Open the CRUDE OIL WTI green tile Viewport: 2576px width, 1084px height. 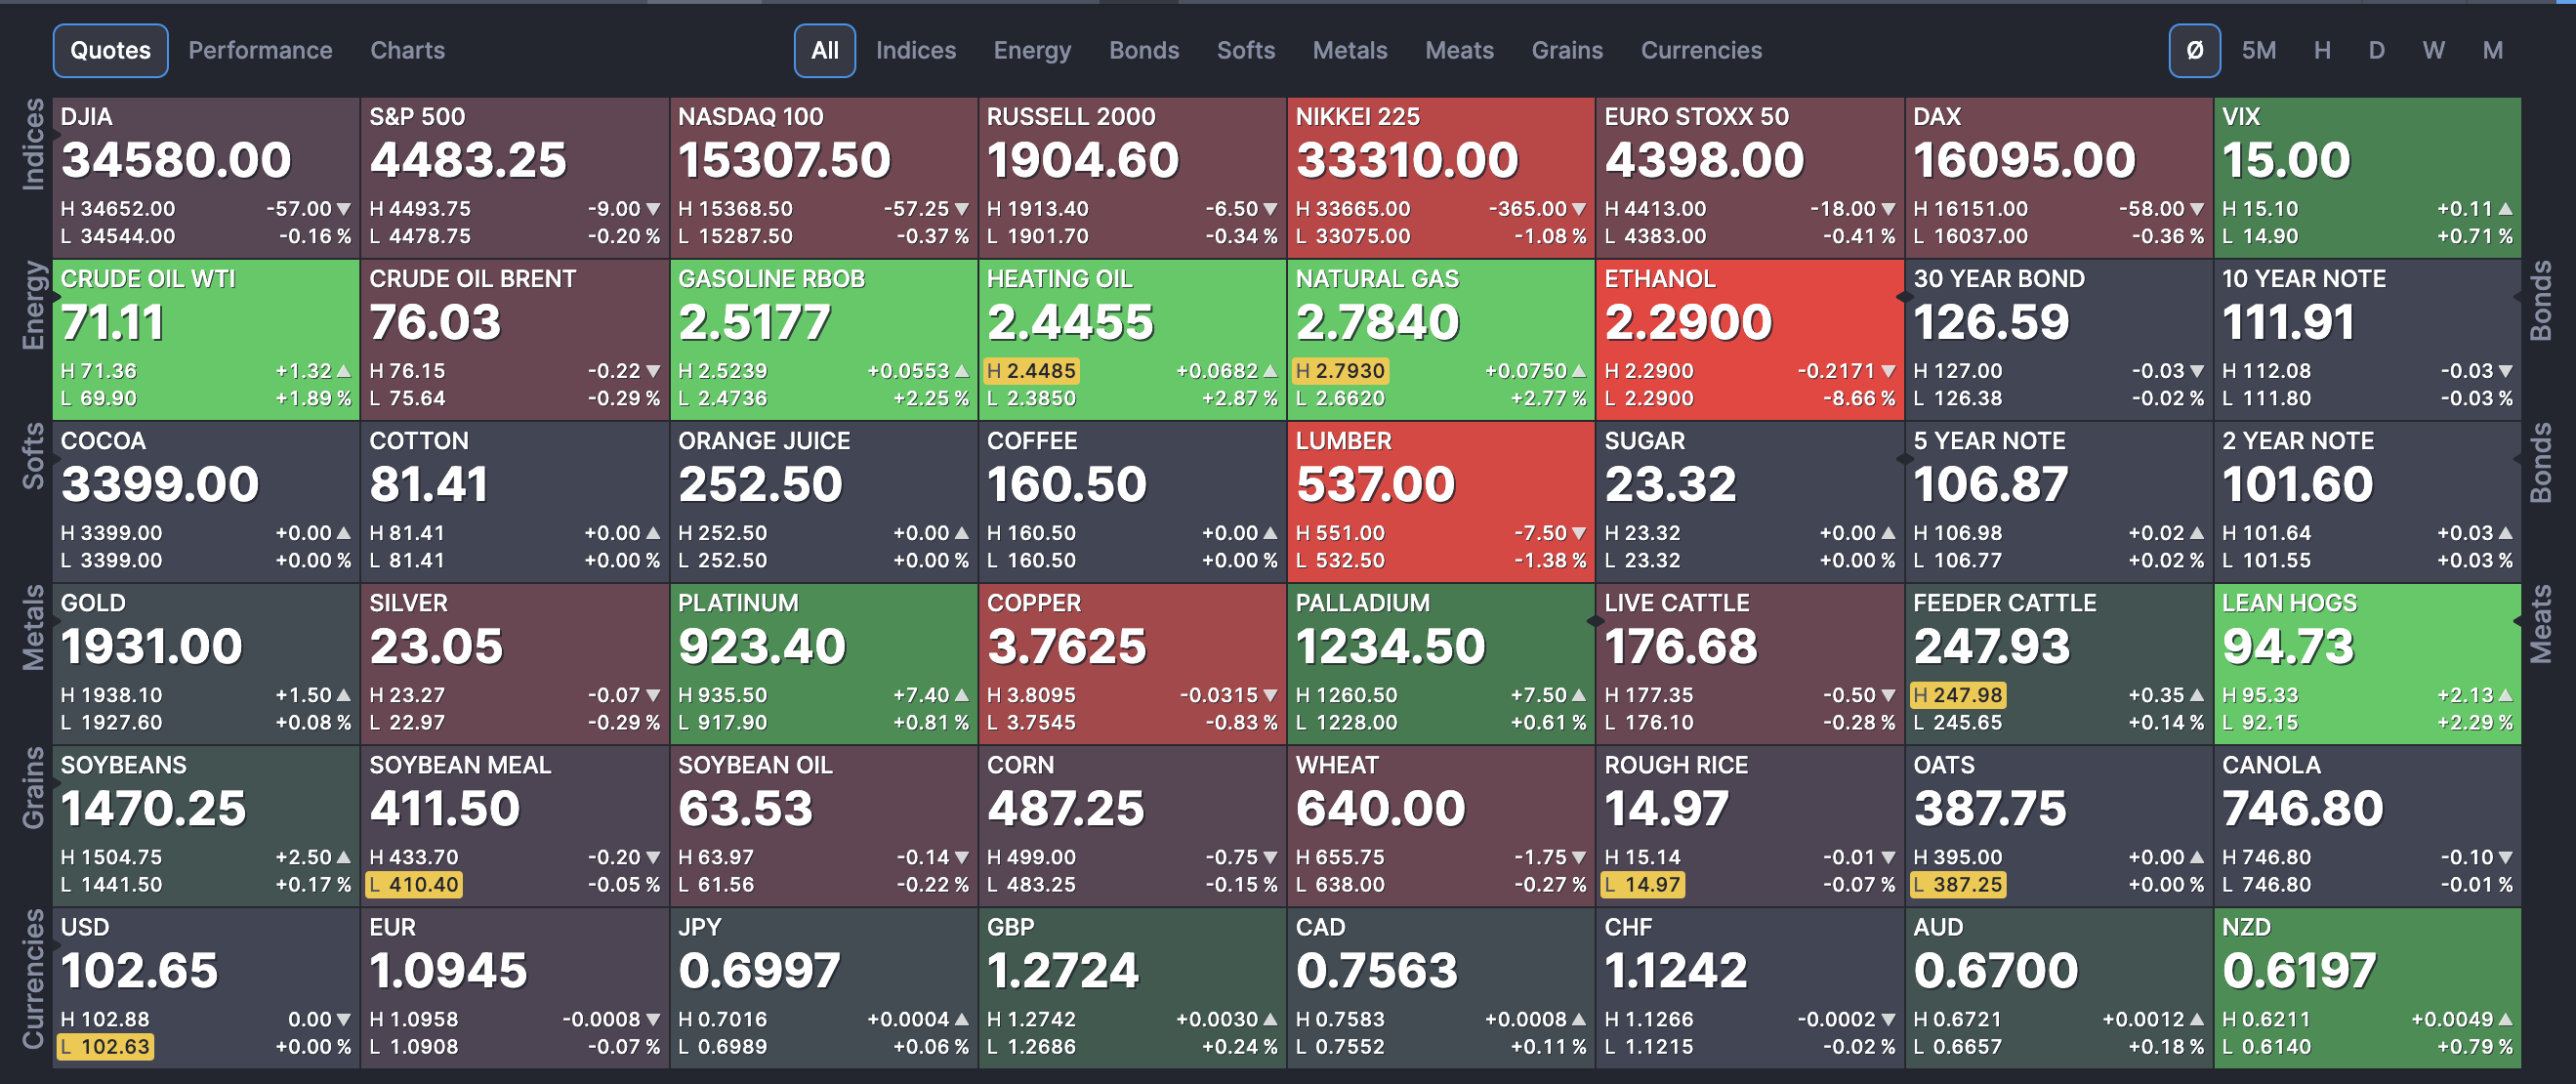pyautogui.click(x=205, y=338)
